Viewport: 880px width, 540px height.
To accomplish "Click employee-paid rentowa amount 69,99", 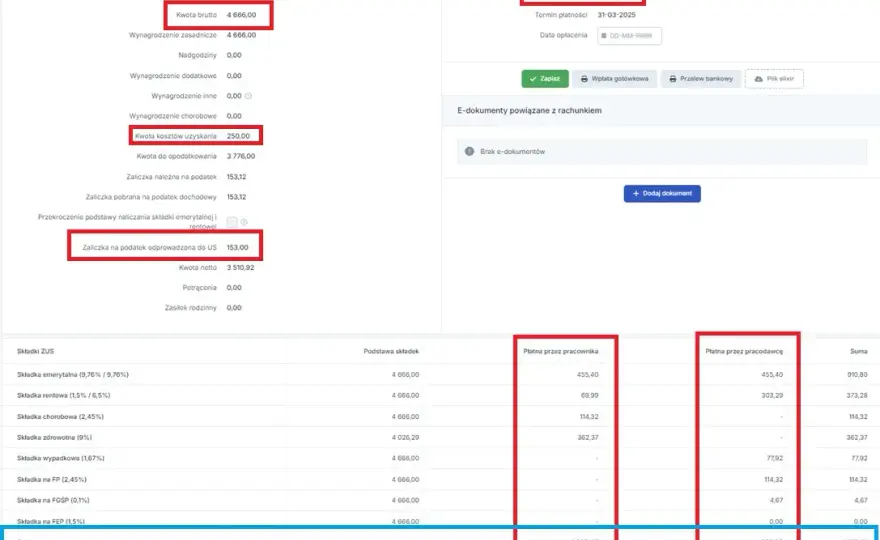I will click(x=589, y=396).
